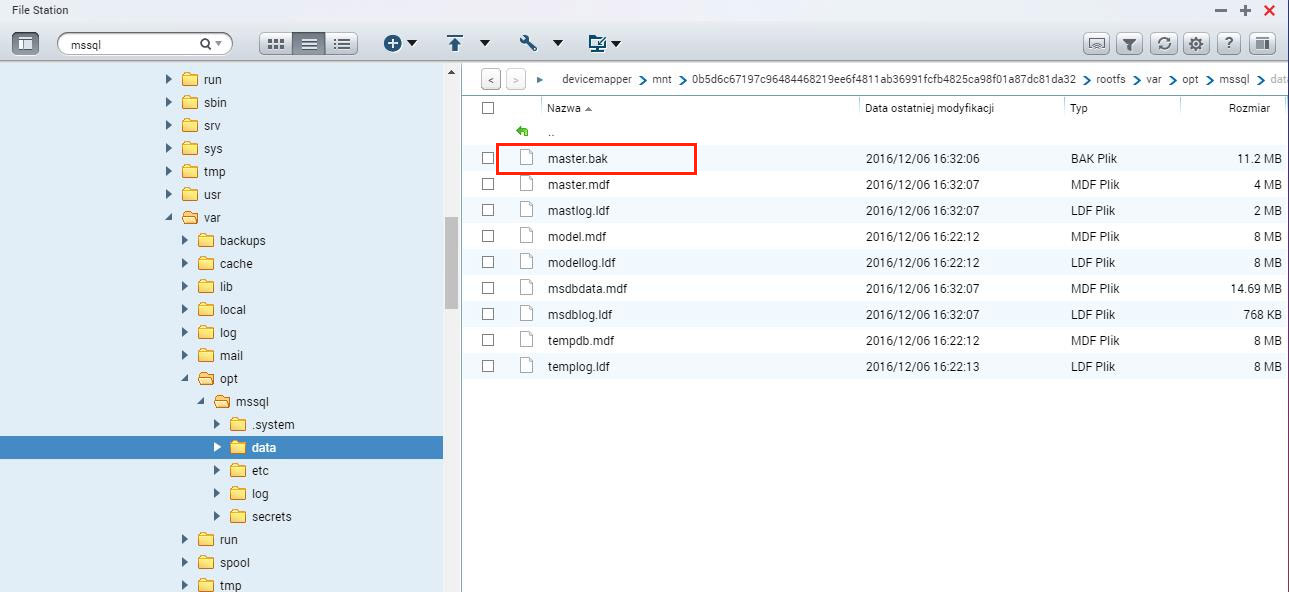Click the tempdb.mdf file icon
1289x592 pixels.
tap(527, 340)
